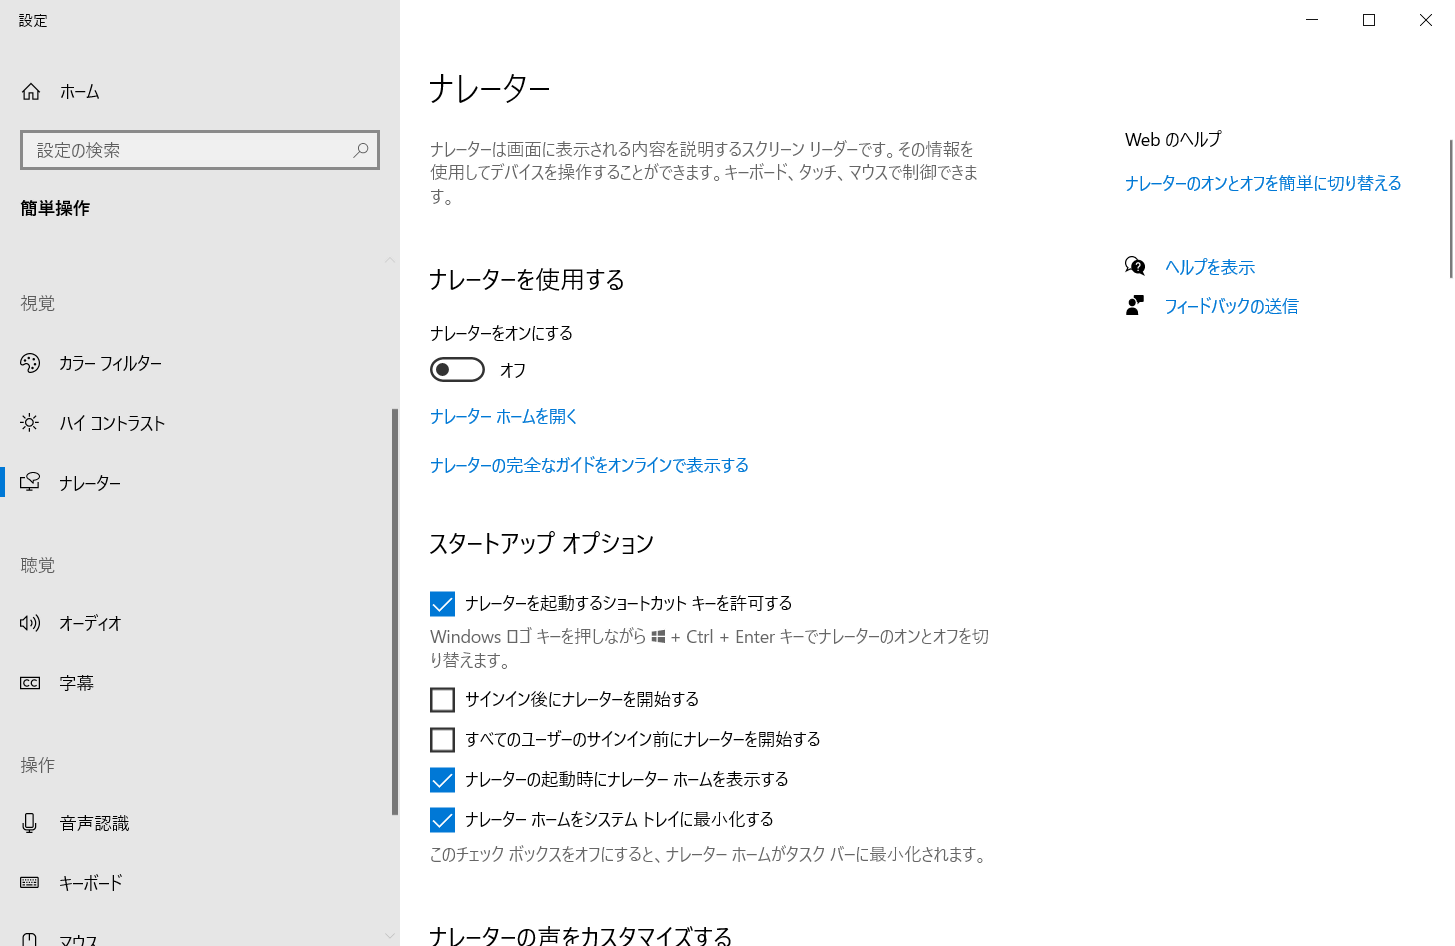Click the 簡単操作 category title

point(55,208)
